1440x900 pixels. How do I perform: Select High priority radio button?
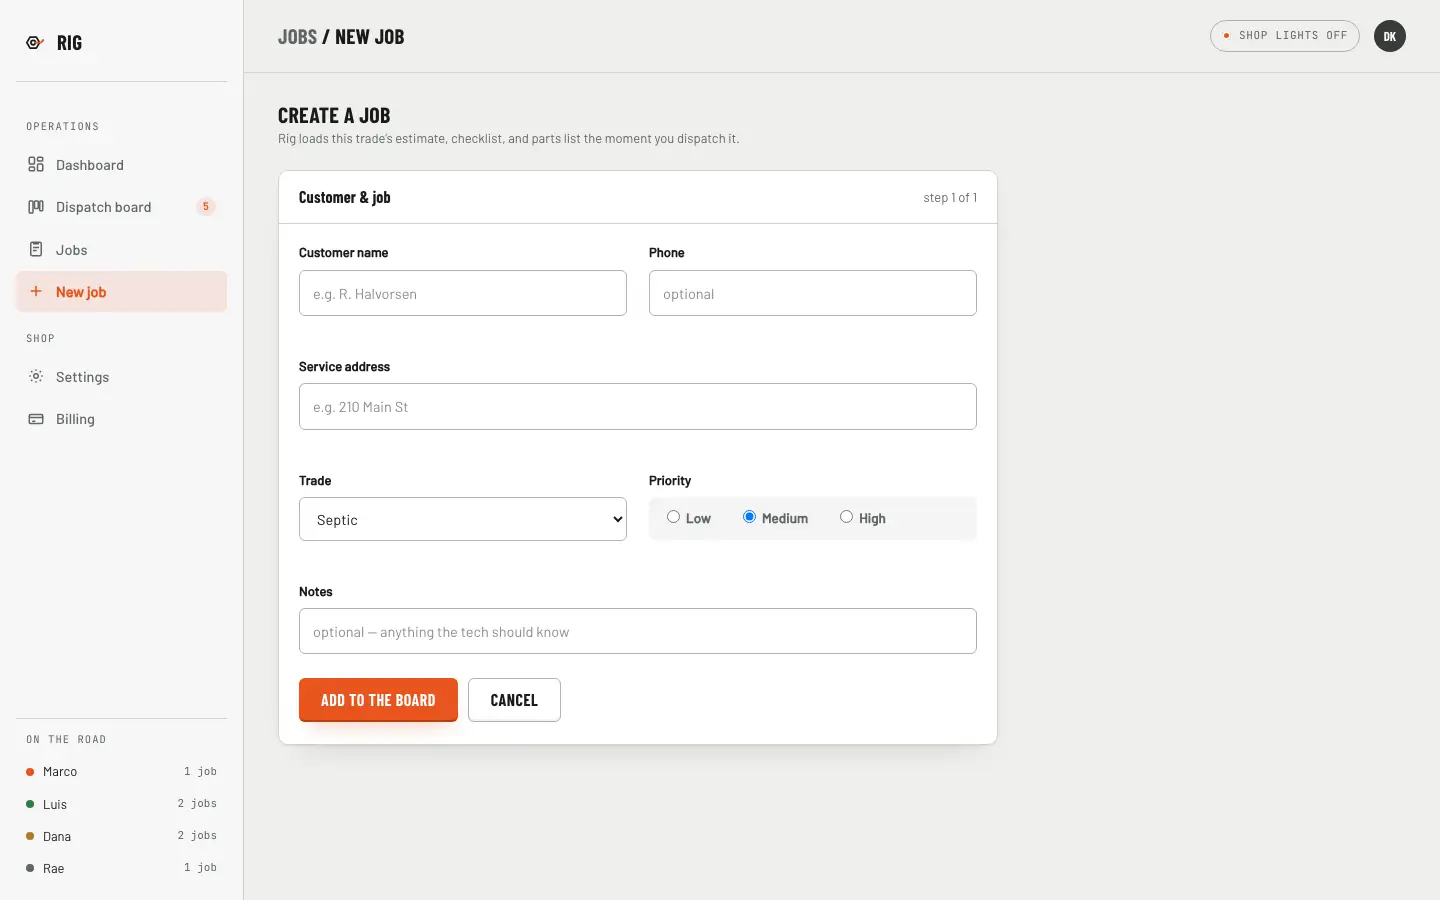pos(846,517)
